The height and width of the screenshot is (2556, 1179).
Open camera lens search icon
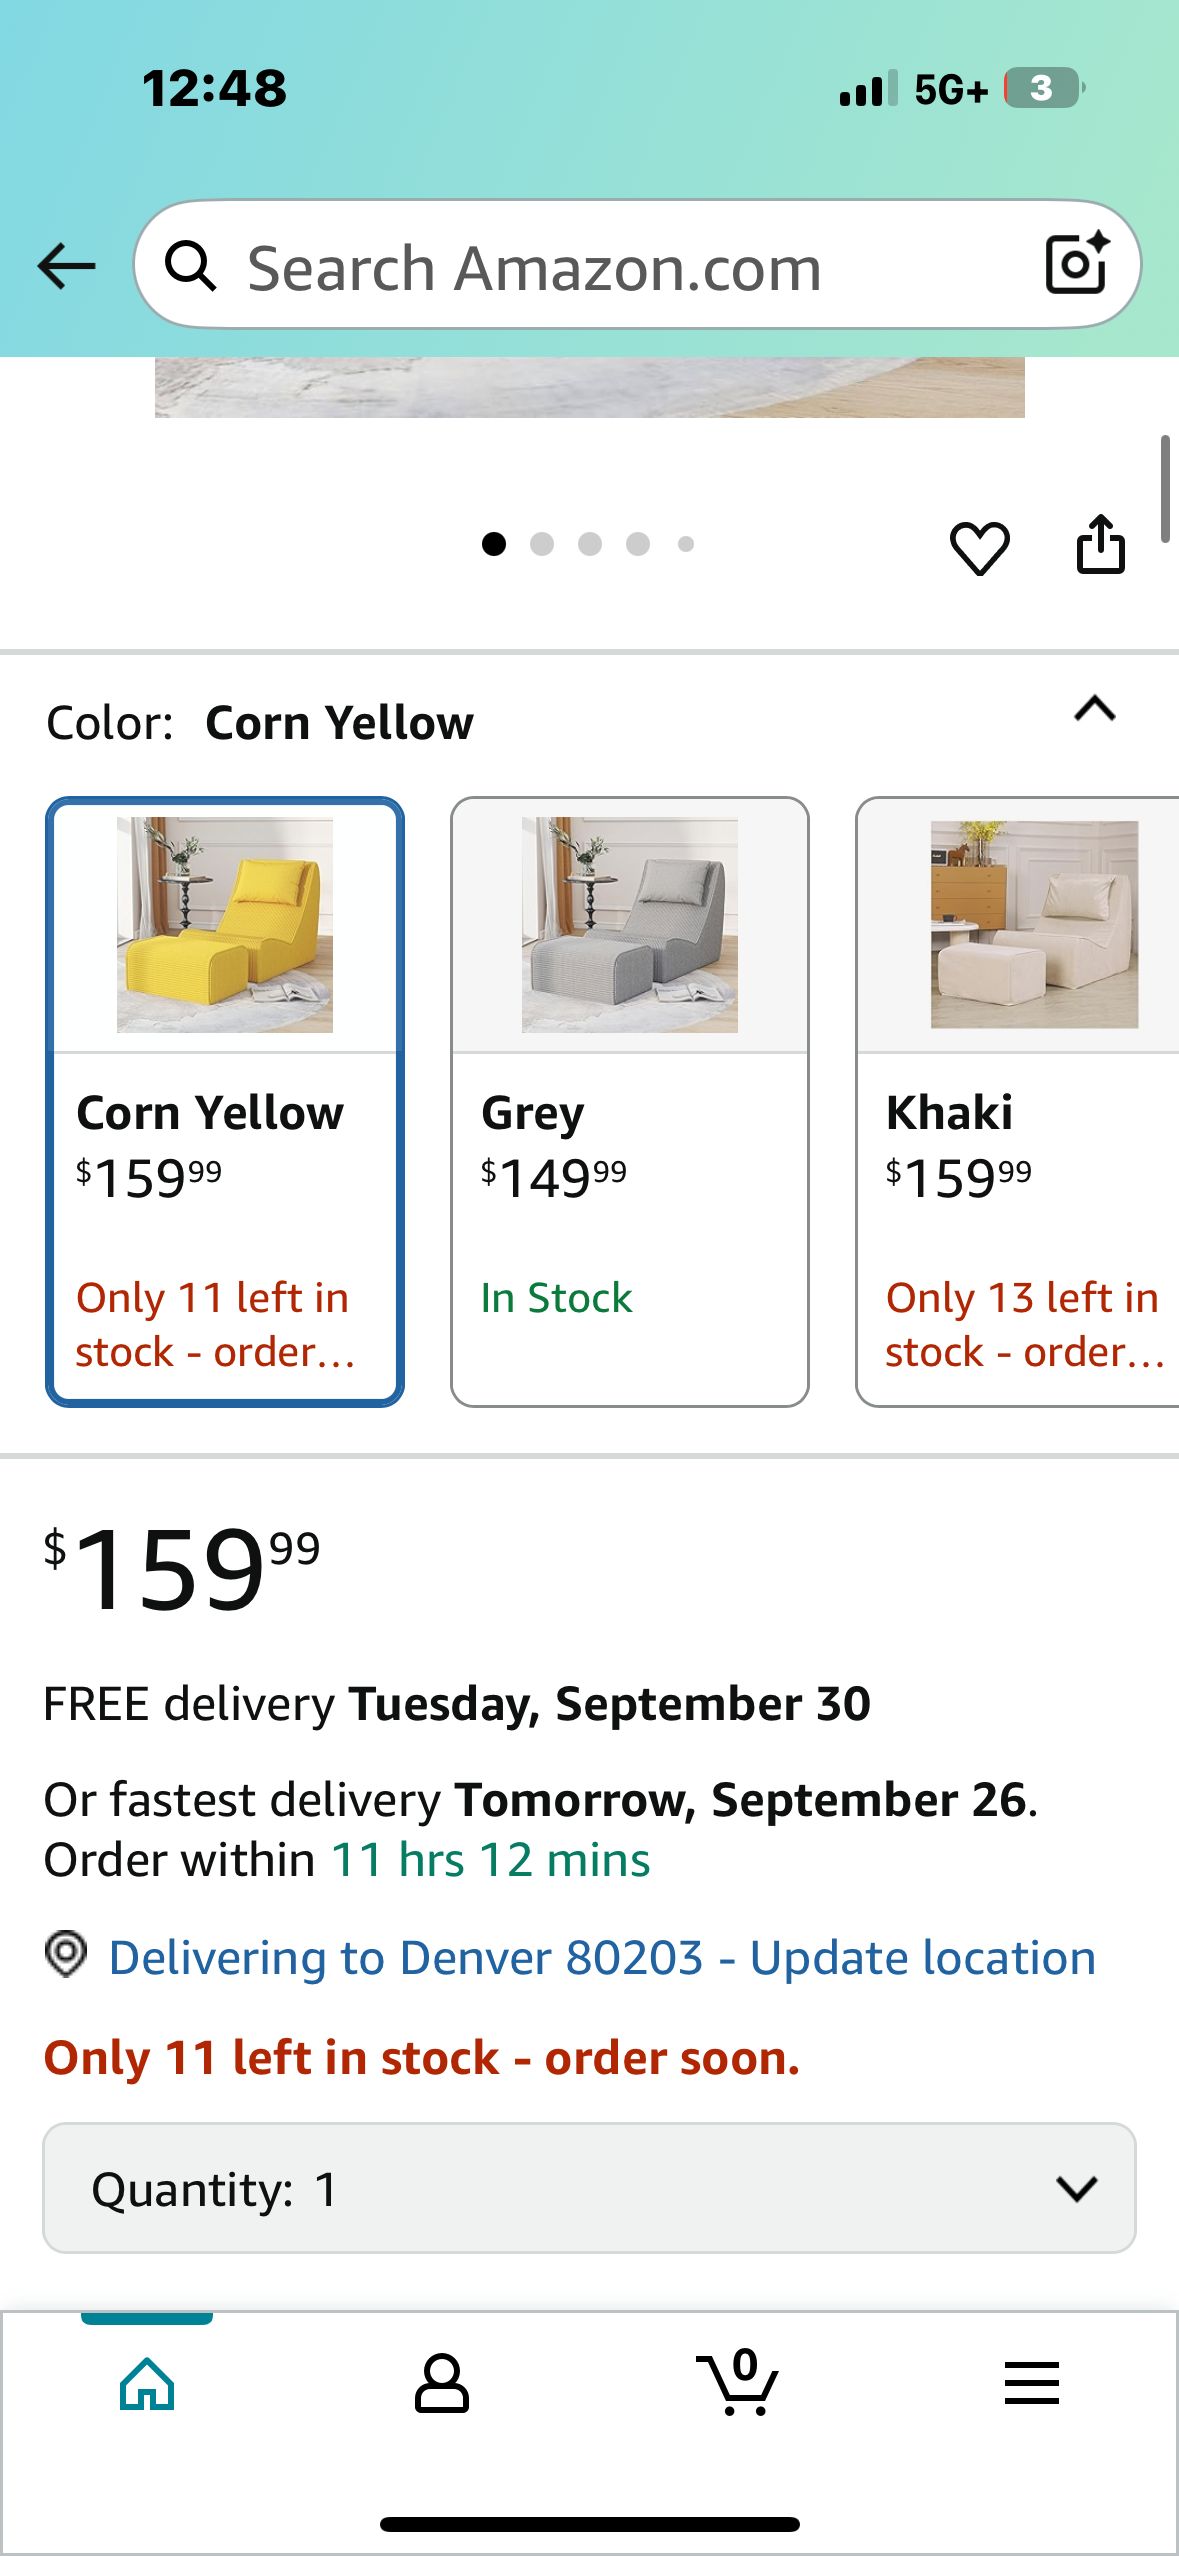tap(1076, 264)
